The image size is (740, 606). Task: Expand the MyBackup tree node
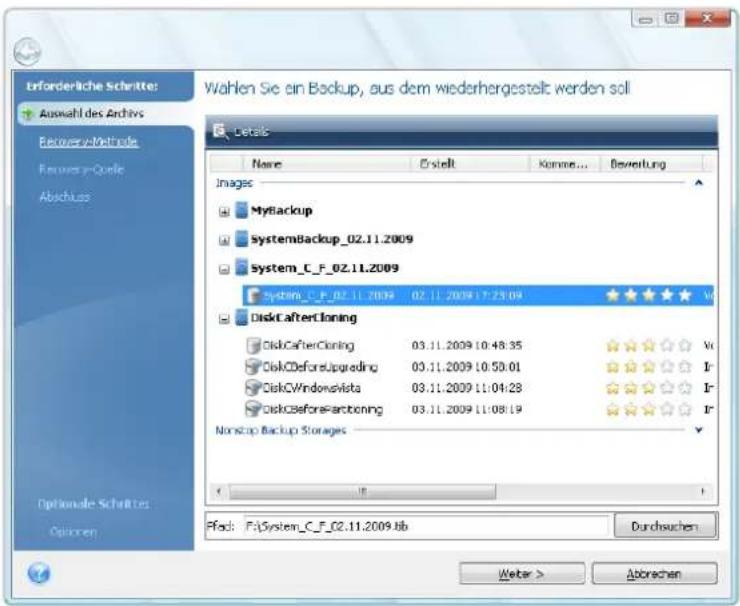coord(224,212)
